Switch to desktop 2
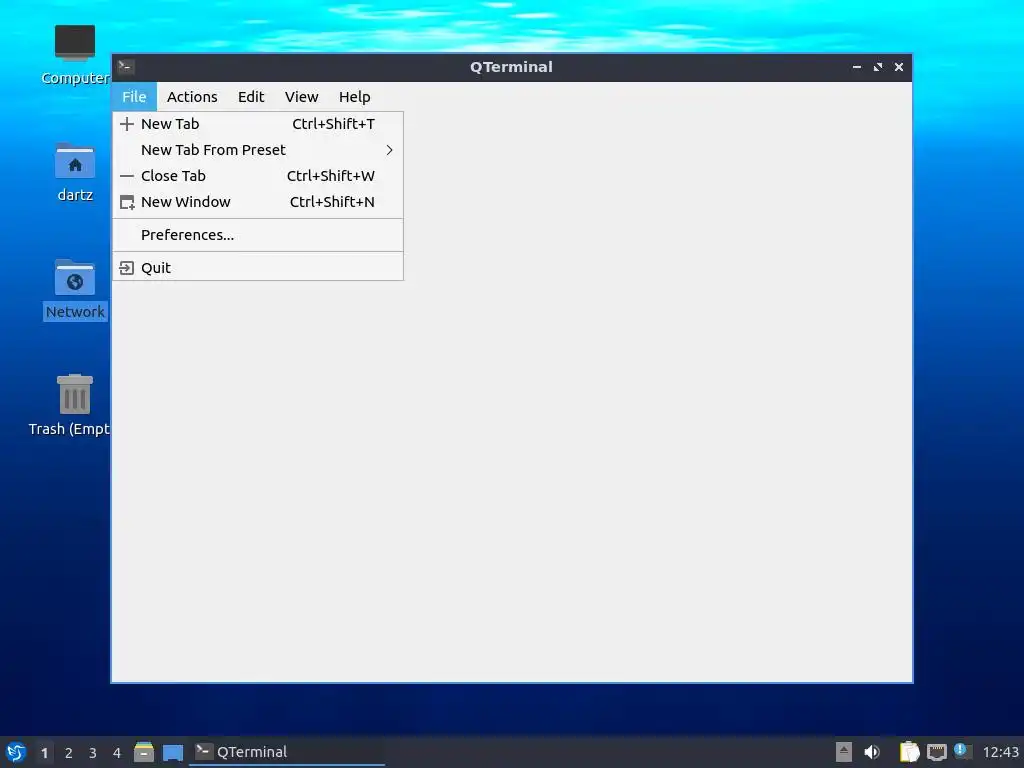This screenshot has width=1024, height=768. (x=69, y=753)
